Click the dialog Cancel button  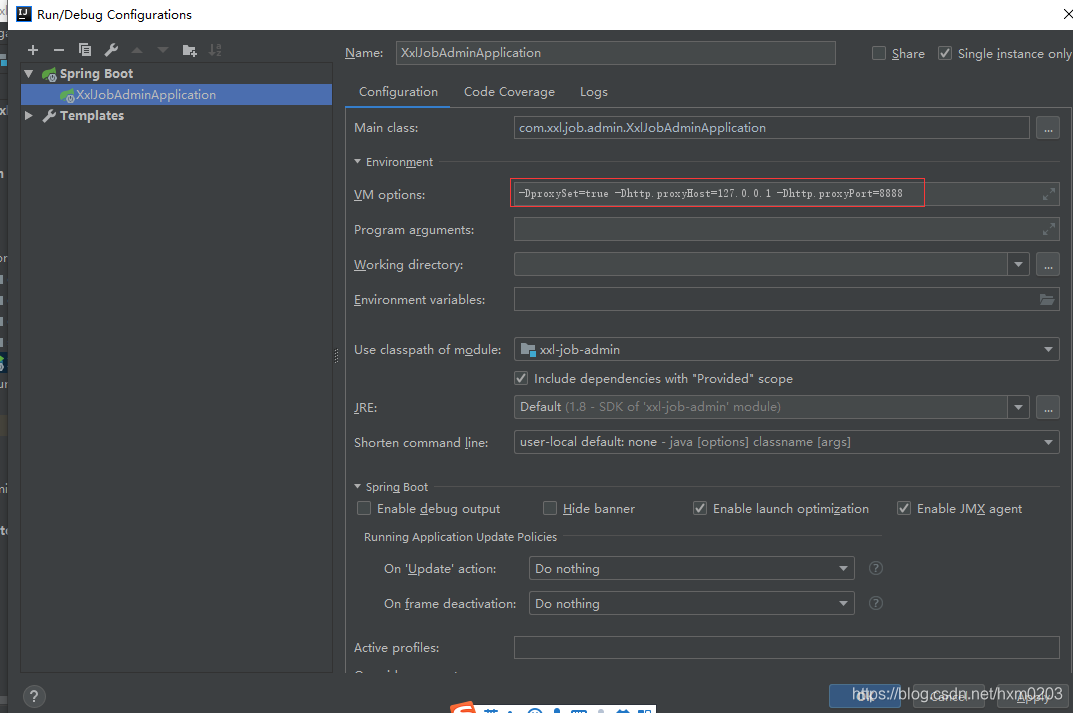point(947,696)
